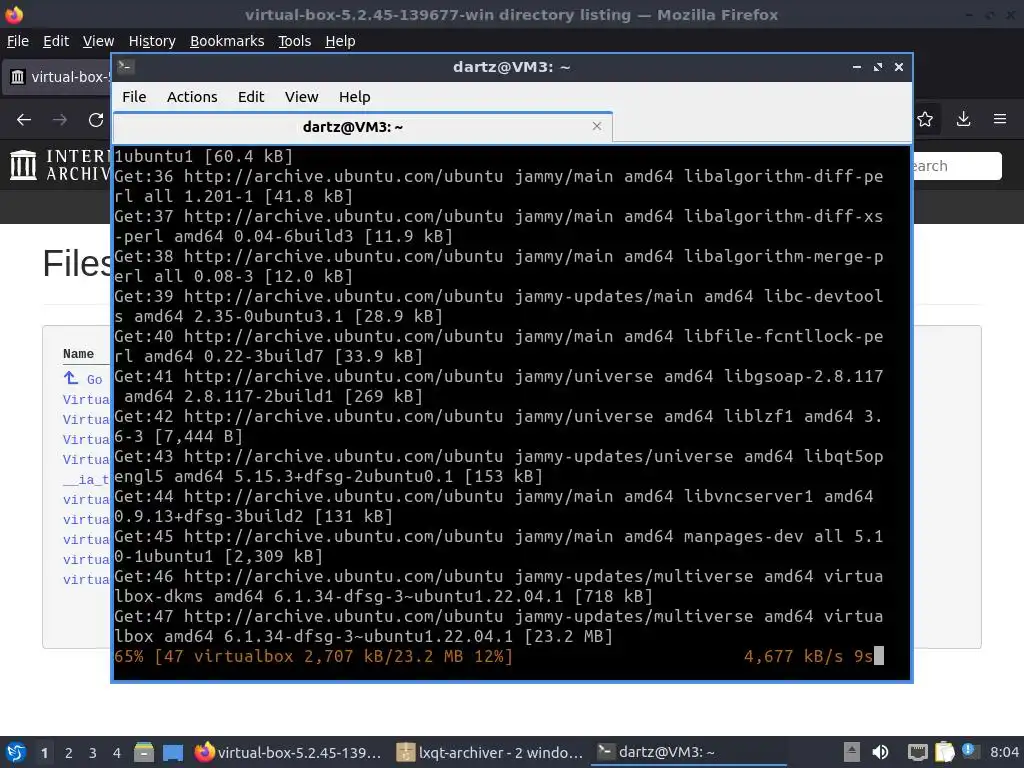This screenshot has width=1024, height=768.
Task: Open Firefox Tools menu
Action: click(x=295, y=41)
